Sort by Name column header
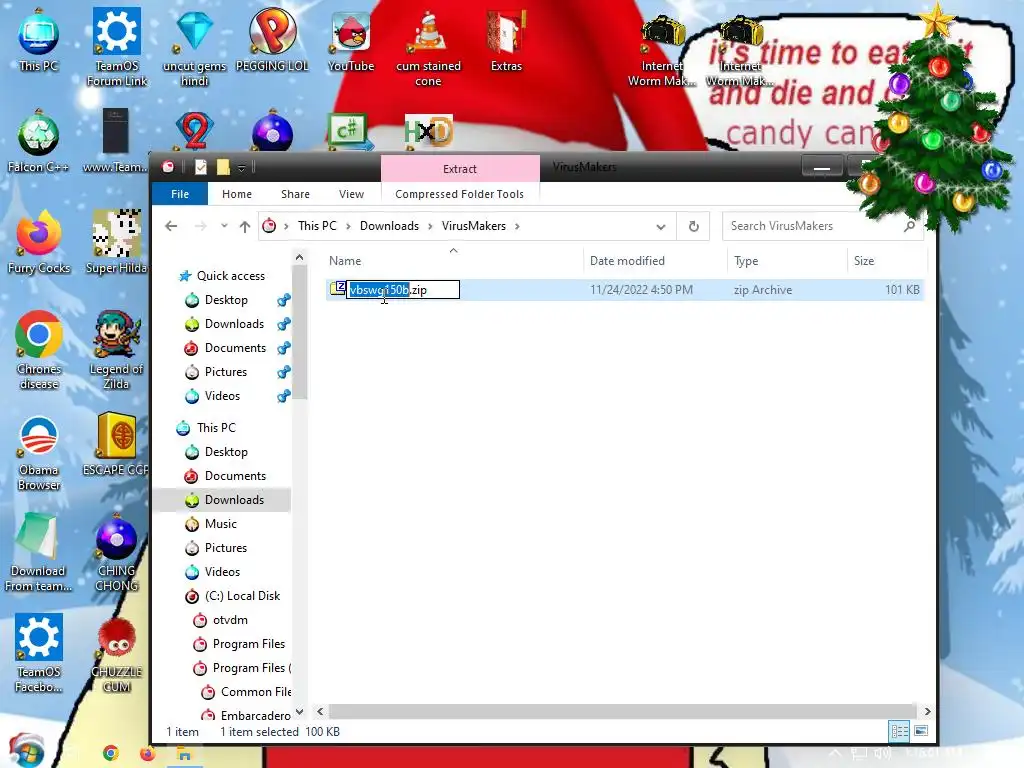Viewport: 1024px width, 768px height. point(453,261)
